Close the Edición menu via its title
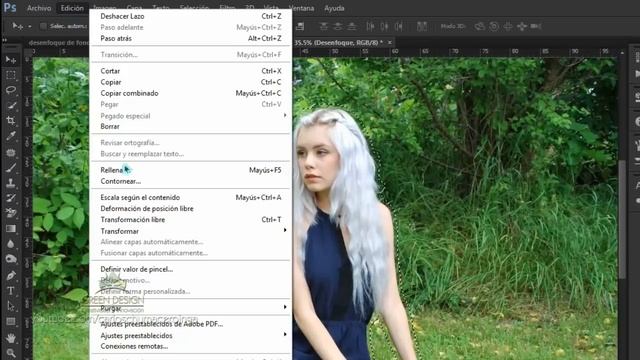 [72, 8]
